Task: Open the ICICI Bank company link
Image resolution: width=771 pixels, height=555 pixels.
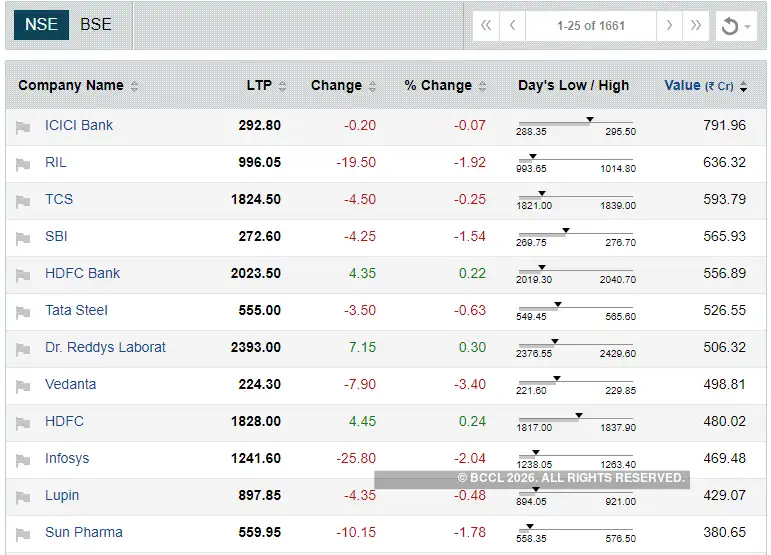Action: tap(79, 125)
